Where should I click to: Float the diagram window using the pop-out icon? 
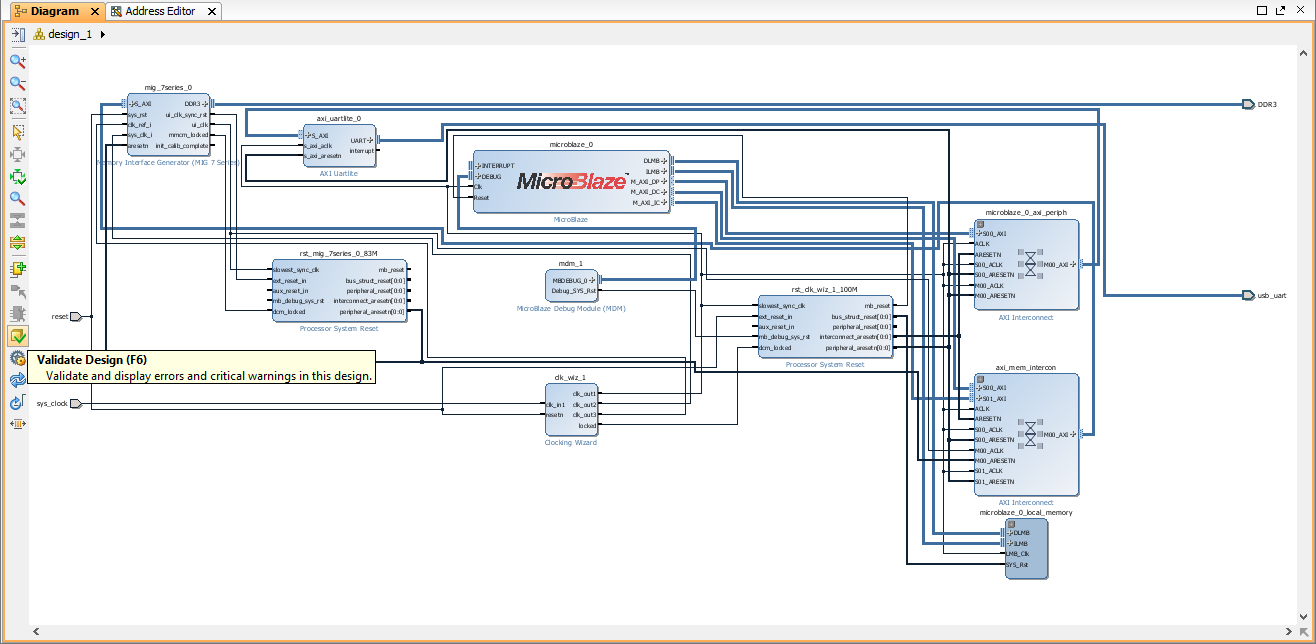click(1279, 11)
